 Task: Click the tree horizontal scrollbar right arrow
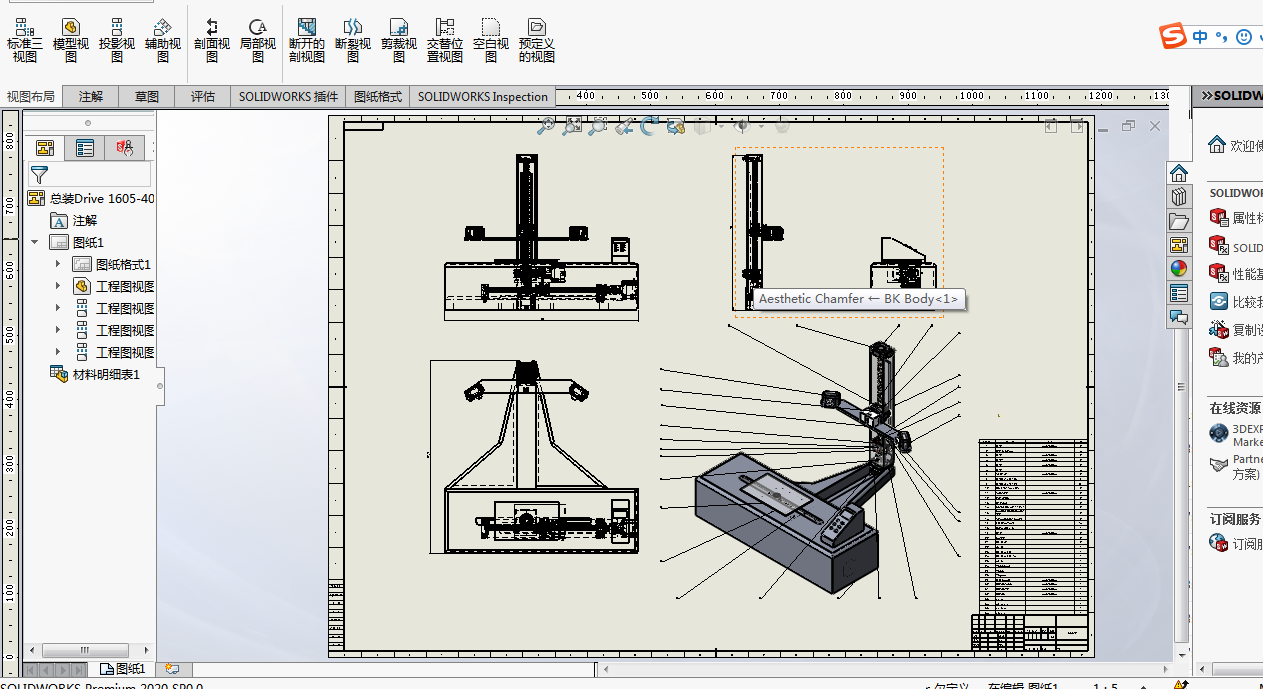pyautogui.click(x=147, y=650)
